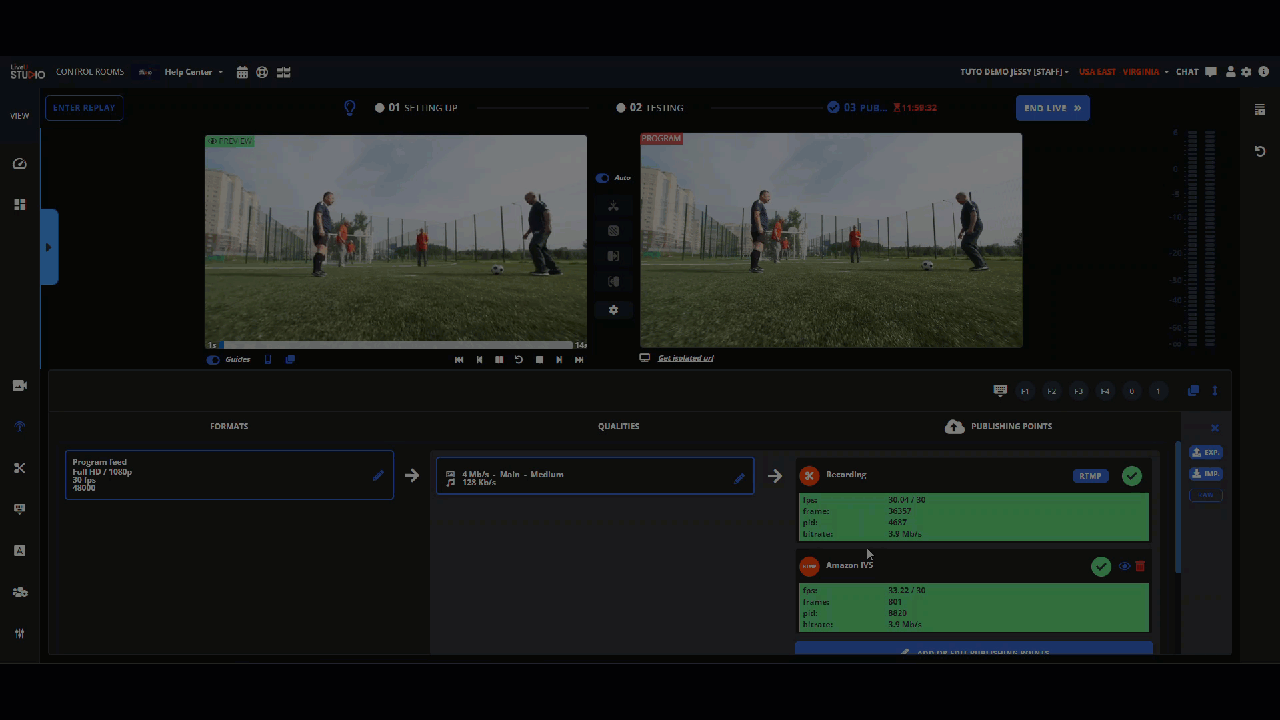Open the CHAT menu item
The height and width of the screenshot is (720, 1280).
click(x=1187, y=72)
